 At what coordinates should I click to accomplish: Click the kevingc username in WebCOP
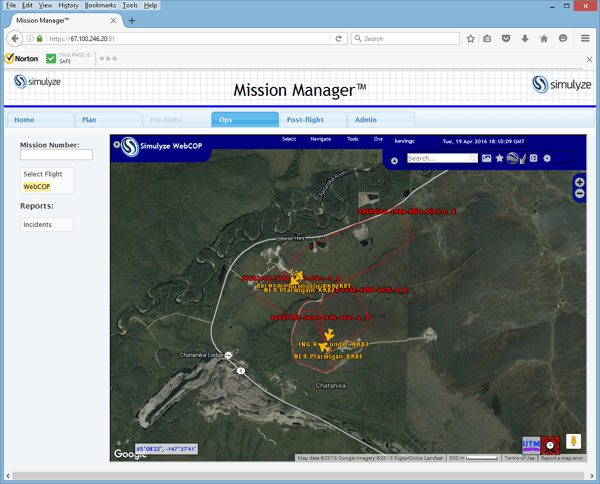405,141
